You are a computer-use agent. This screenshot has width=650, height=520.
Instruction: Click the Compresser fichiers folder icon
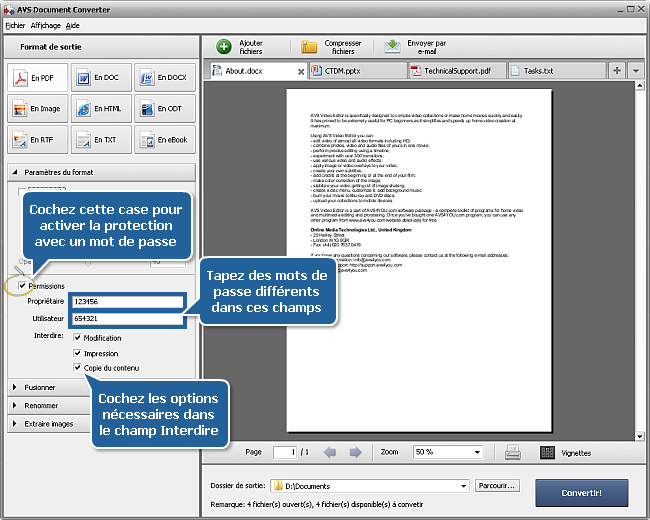pyautogui.click(x=309, y=47)
